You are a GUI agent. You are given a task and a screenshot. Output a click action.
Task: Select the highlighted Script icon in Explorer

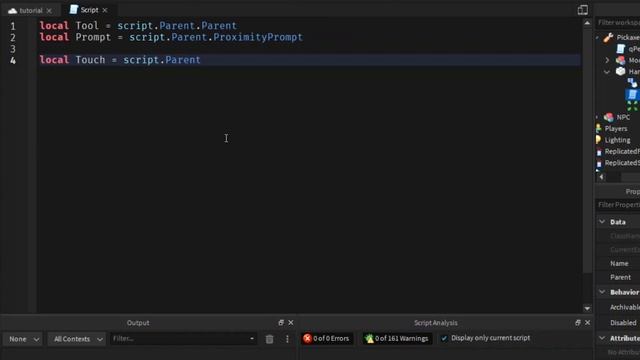[x=632, y=94]
